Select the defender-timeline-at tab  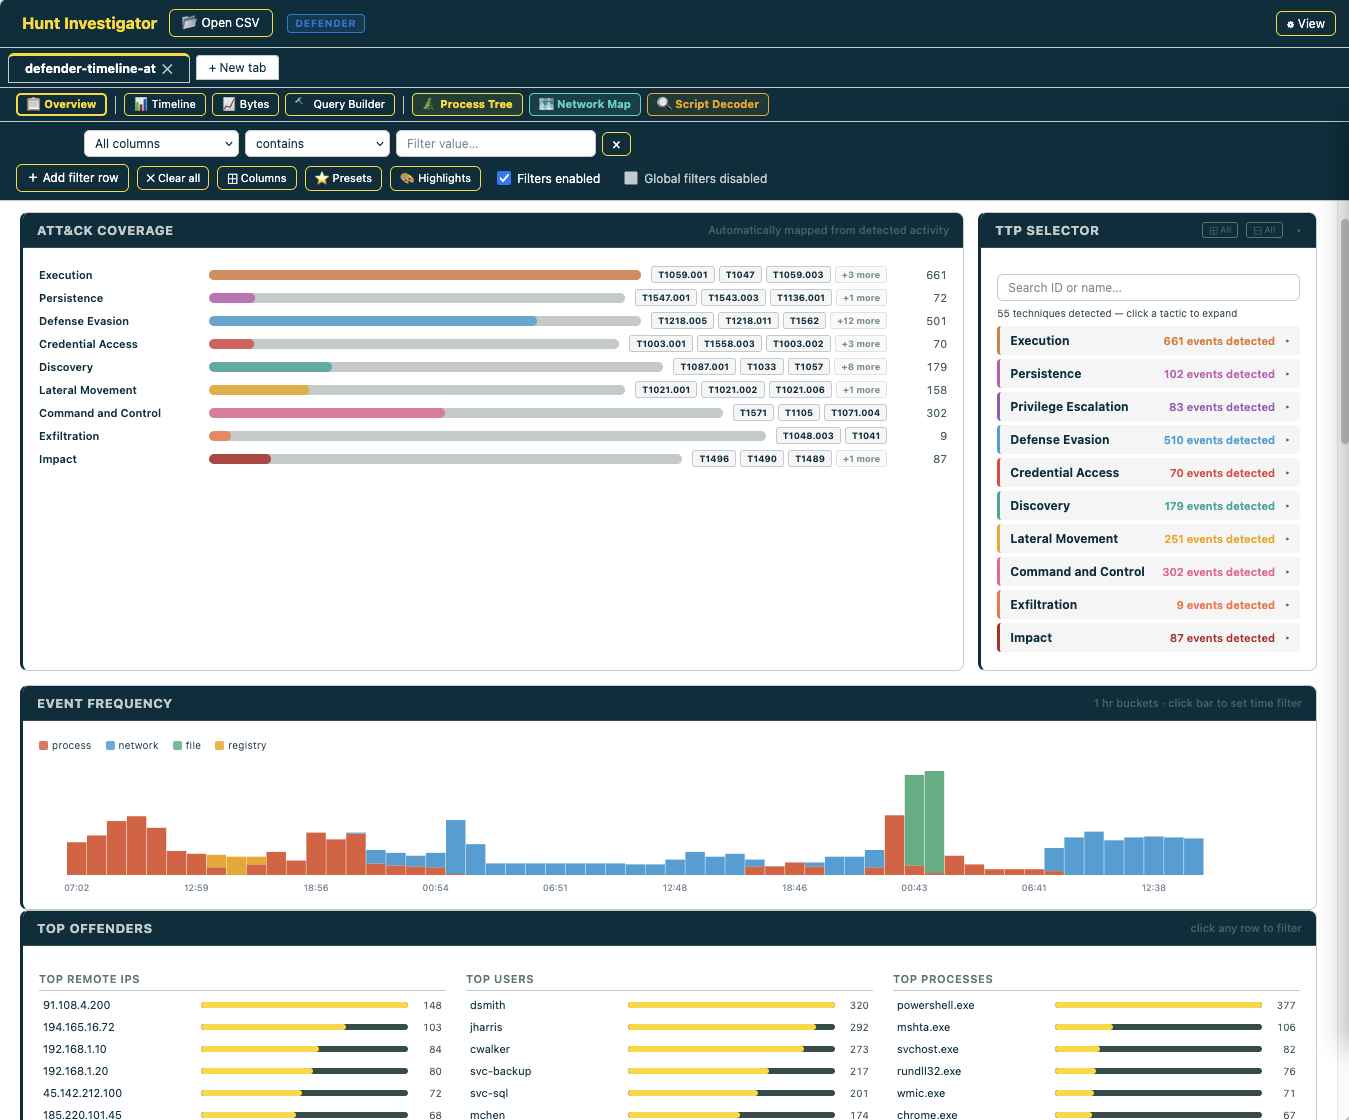[x=90, y=69]
